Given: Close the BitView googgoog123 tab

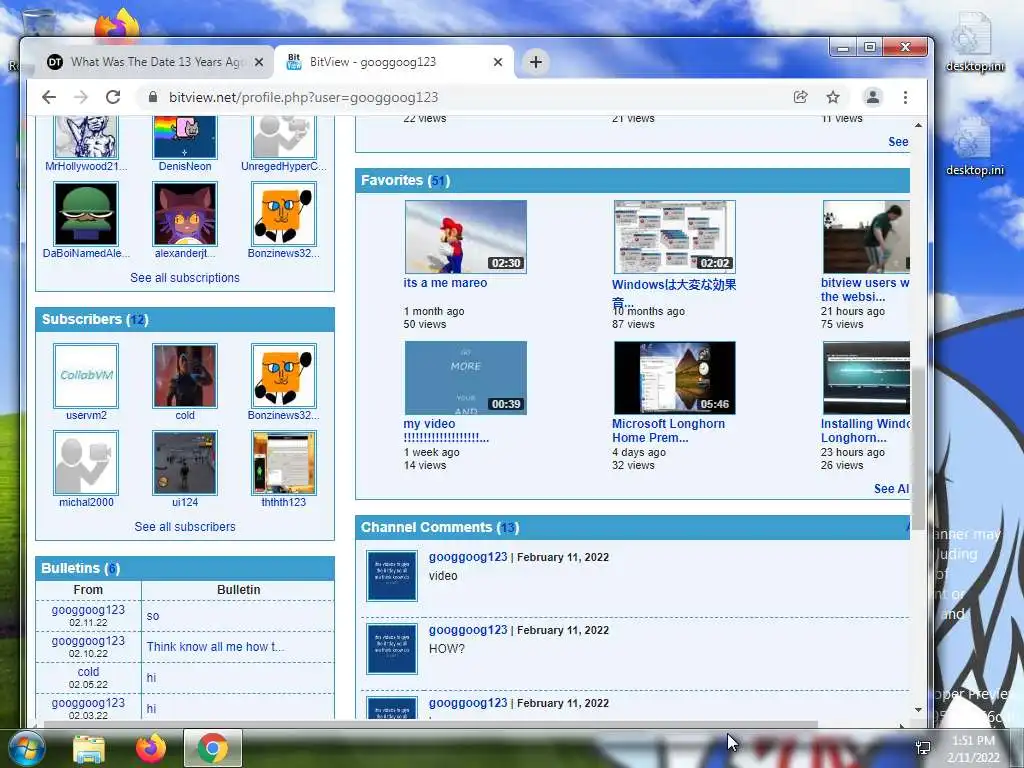Looking at the screenshot, I should pyautogui.click(x=498, y=62).
